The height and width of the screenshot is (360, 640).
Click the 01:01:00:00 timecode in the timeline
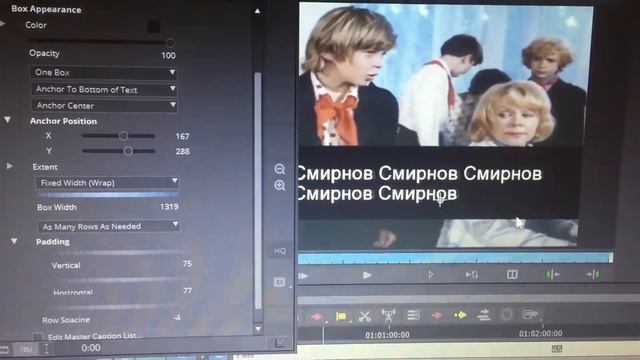point(387,335)
